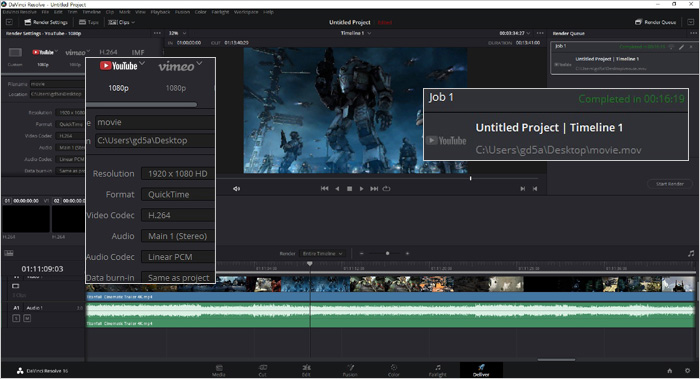The image size is (700, 379).
Task: Select the A1 audio track label
Action: pos(16,308)
